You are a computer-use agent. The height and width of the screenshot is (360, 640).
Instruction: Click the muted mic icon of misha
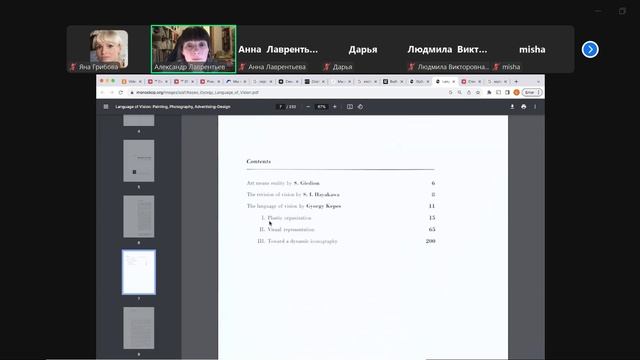496,67
